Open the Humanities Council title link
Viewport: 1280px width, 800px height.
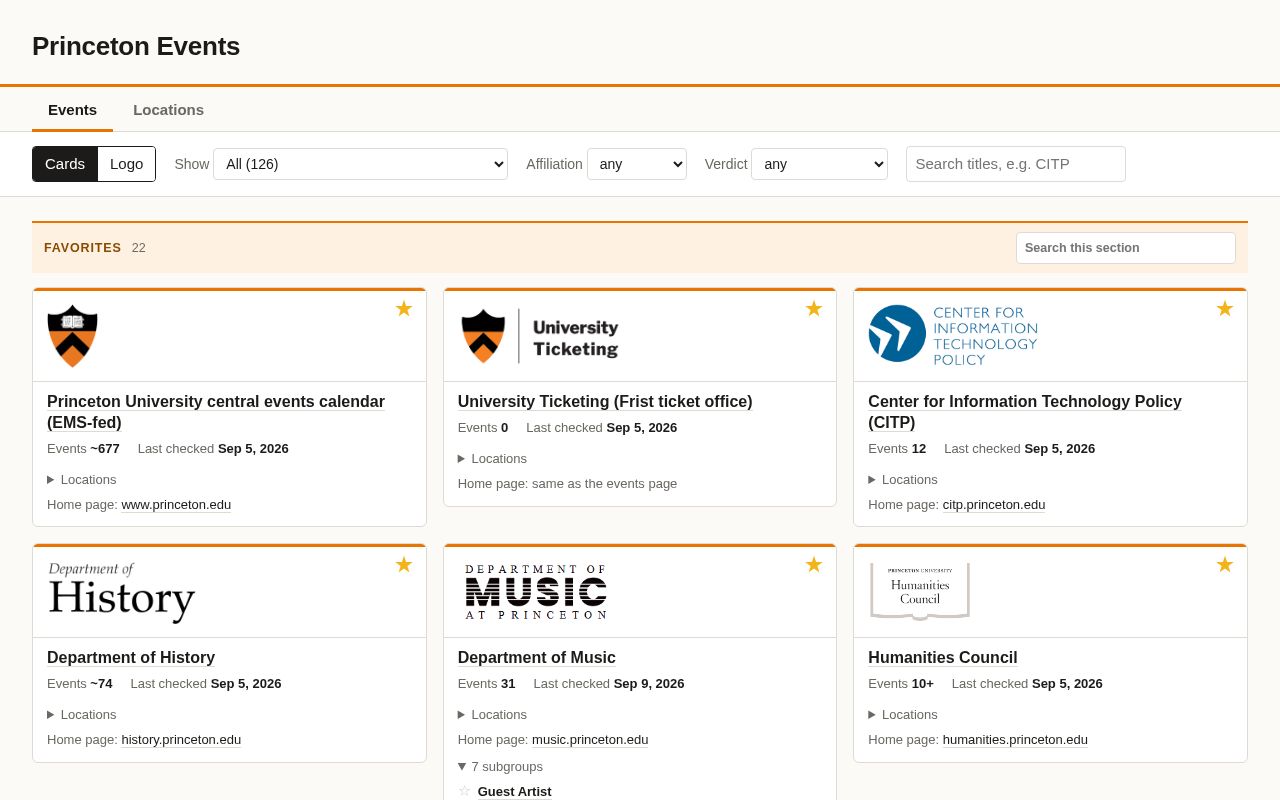(x=943, y=658)
